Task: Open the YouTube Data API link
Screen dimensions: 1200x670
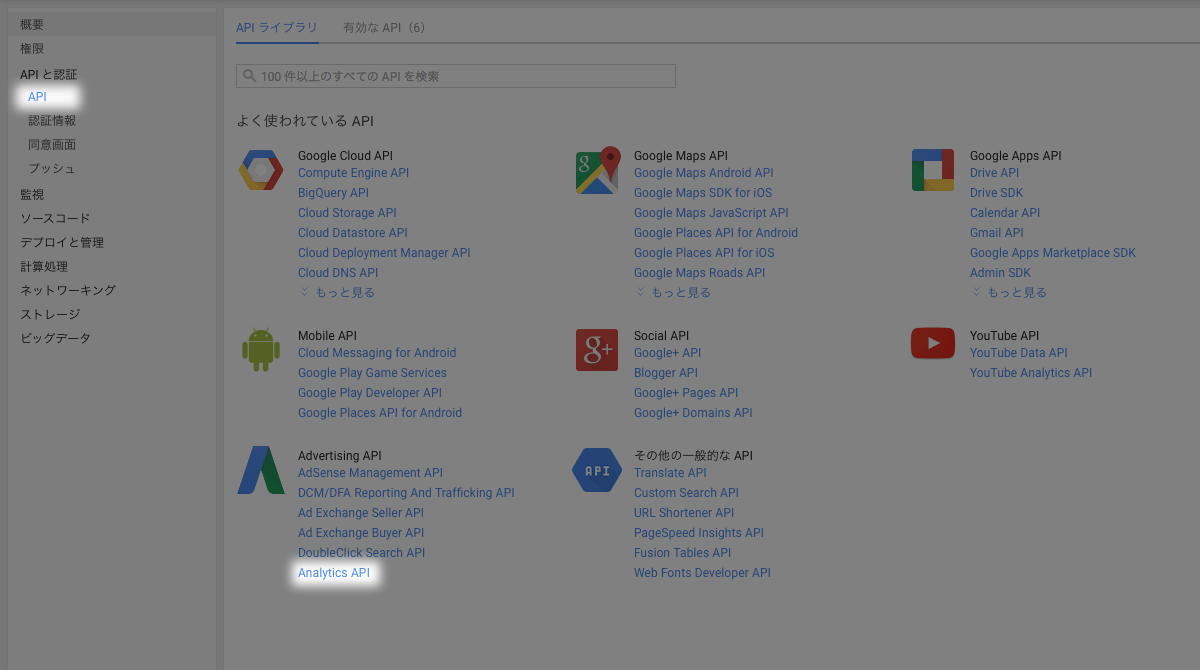Action: coord(1019,353)
